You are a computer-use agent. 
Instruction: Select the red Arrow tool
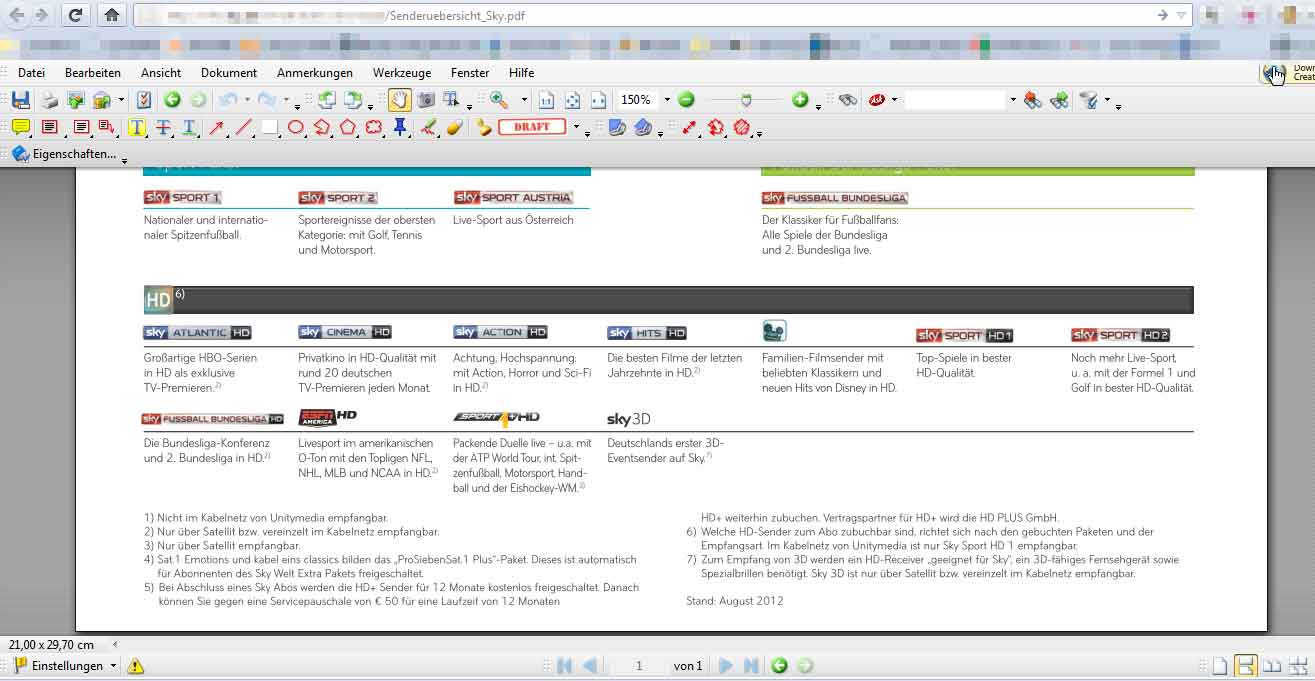216,127
